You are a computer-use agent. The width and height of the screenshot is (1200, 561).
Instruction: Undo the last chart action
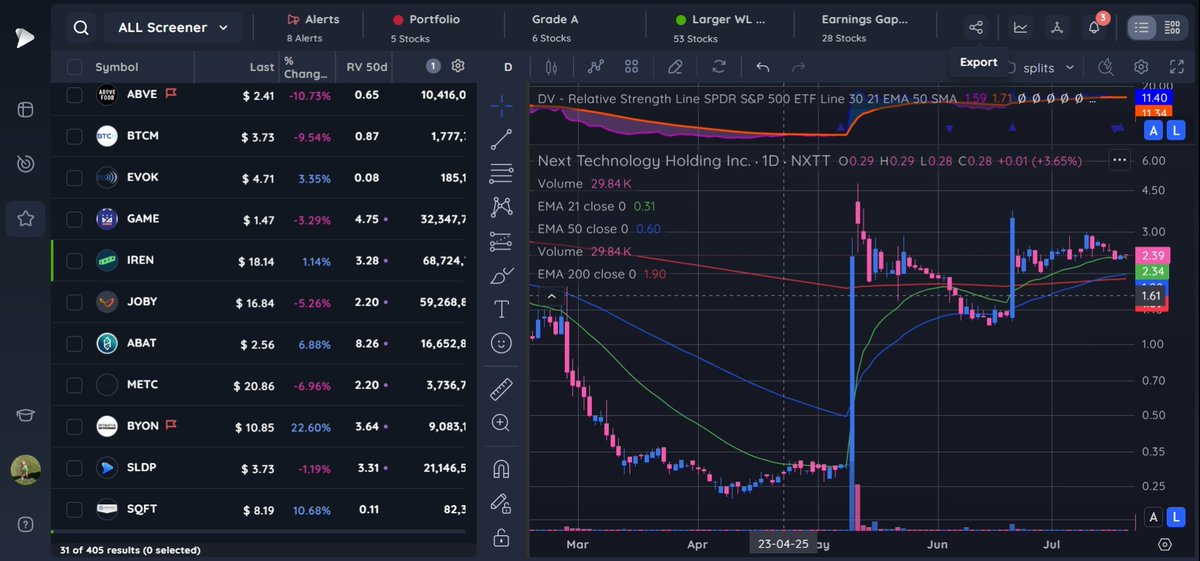(763, 67)
